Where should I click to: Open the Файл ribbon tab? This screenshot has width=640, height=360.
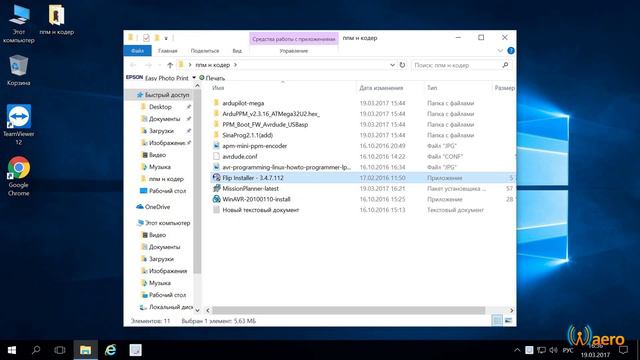click(138, 51)
